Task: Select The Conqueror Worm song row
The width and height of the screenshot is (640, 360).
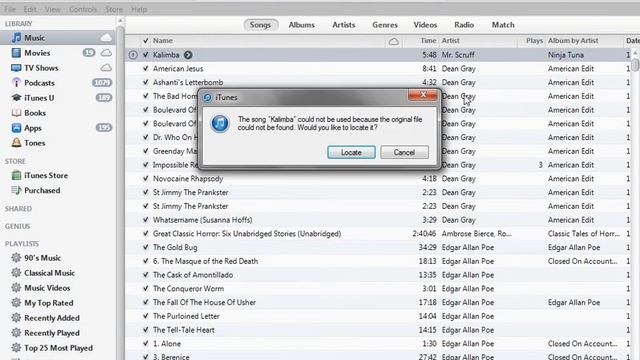Action: pyautogui.click(x=378, y=289)
